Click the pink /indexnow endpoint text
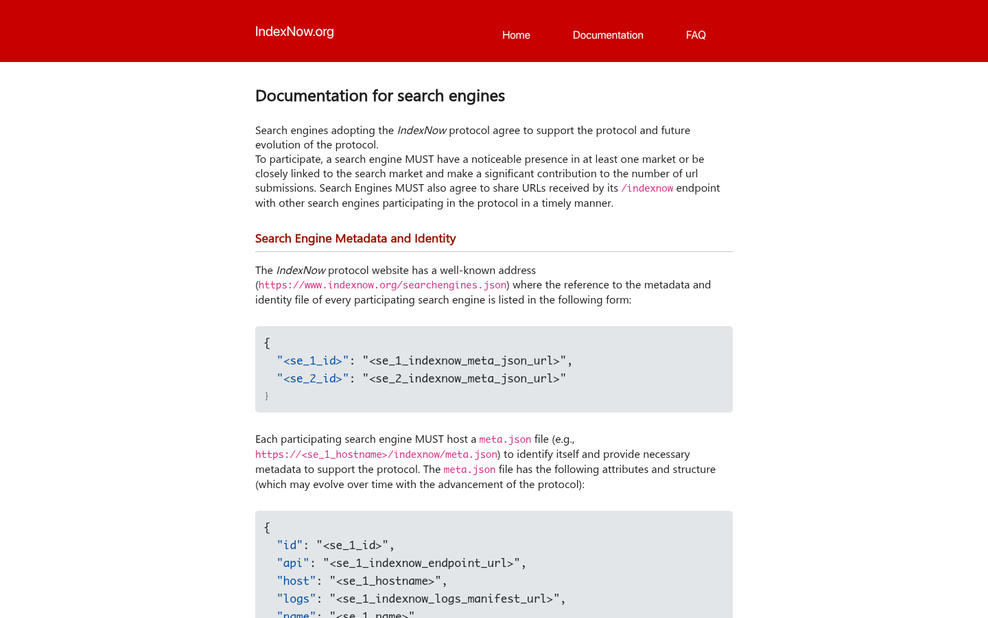Image resolution: width=988 pixels, height=618 pixels. point(647,188)
